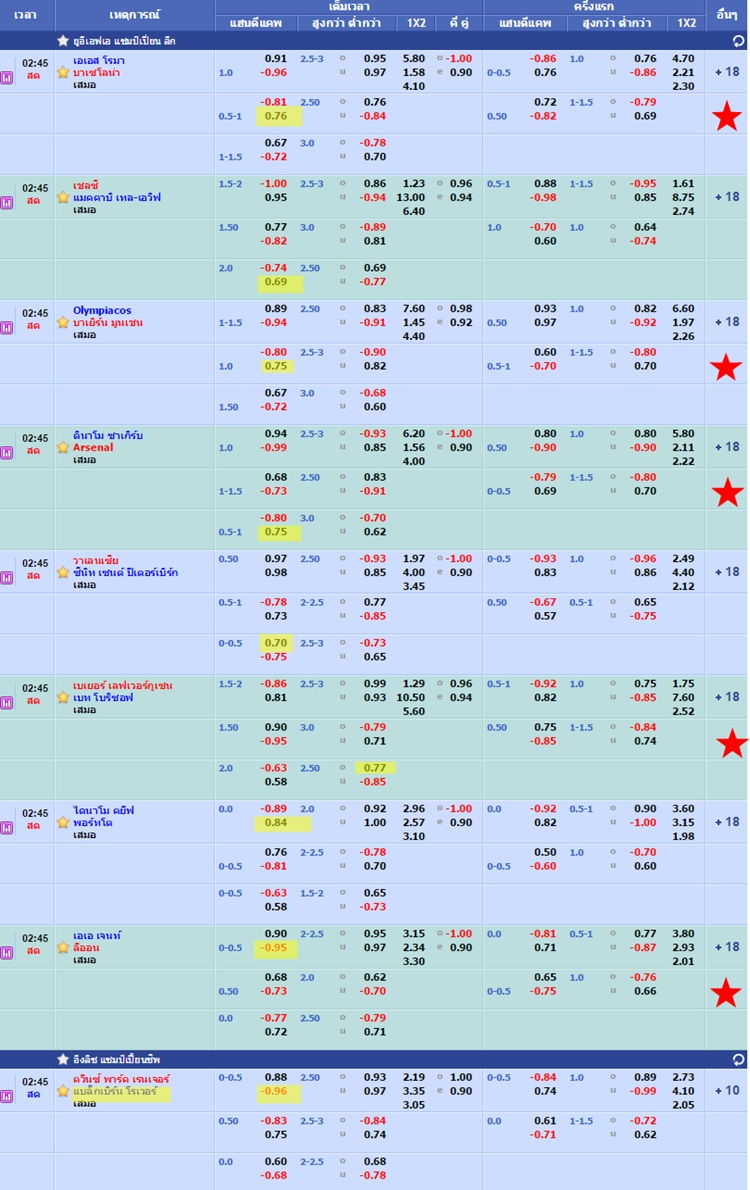Open stats icon for วาเลนเซีย match

click(7, 578)
